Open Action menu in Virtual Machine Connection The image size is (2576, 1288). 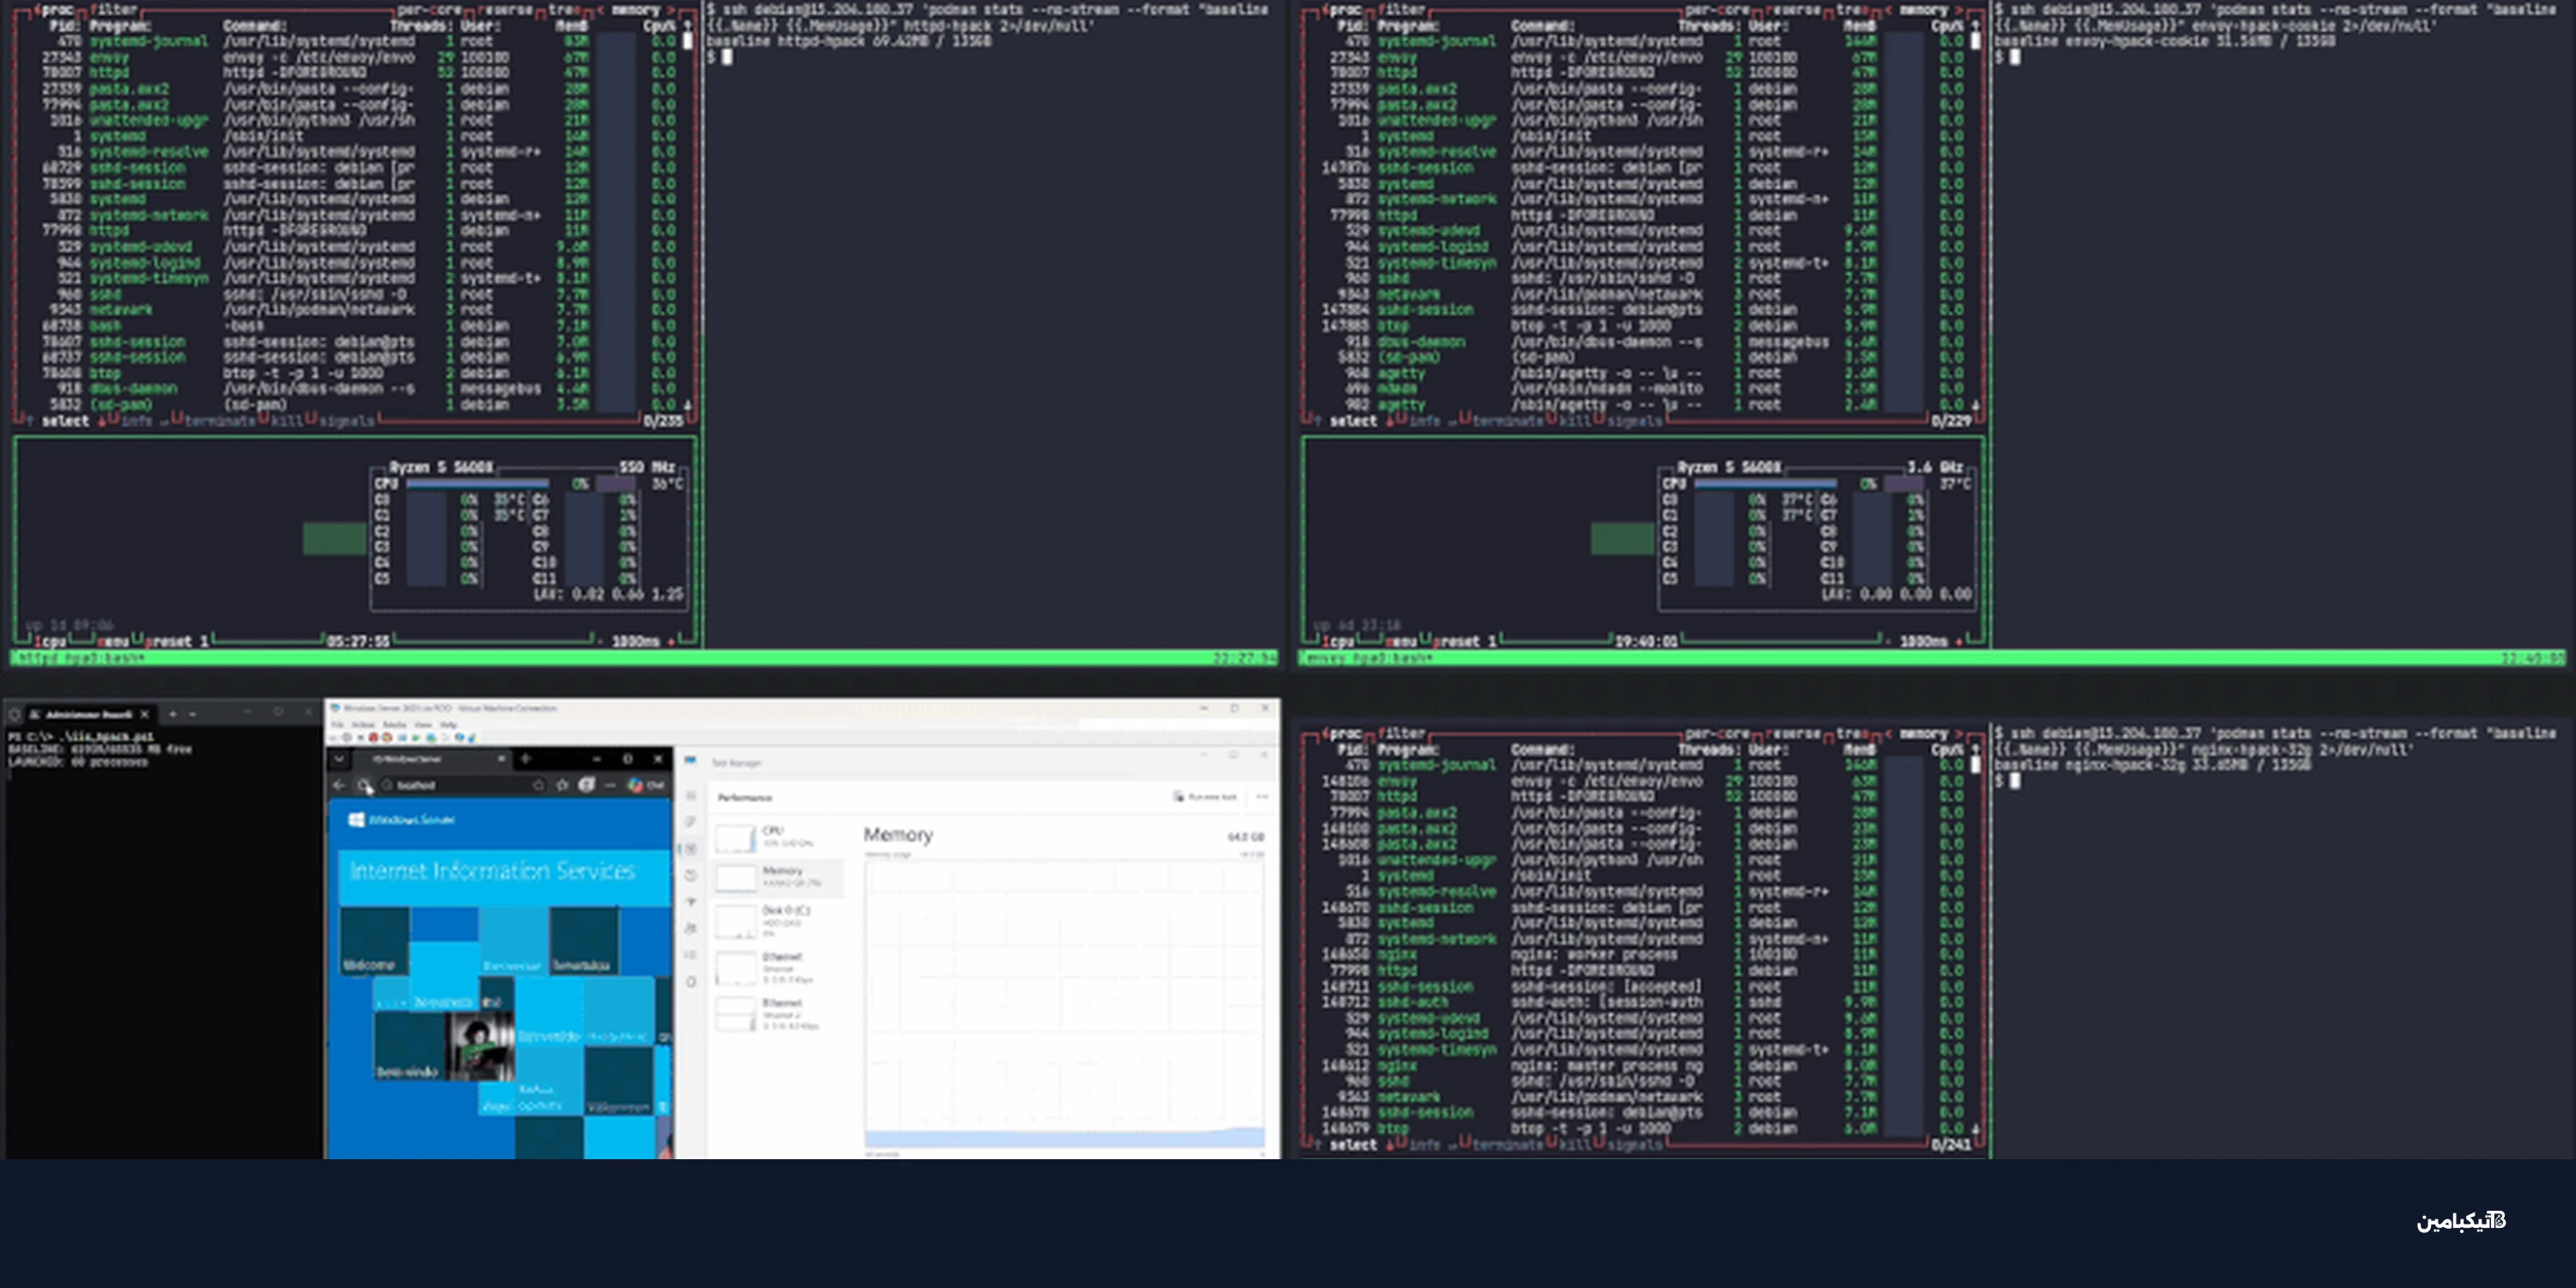click(363, 725)
